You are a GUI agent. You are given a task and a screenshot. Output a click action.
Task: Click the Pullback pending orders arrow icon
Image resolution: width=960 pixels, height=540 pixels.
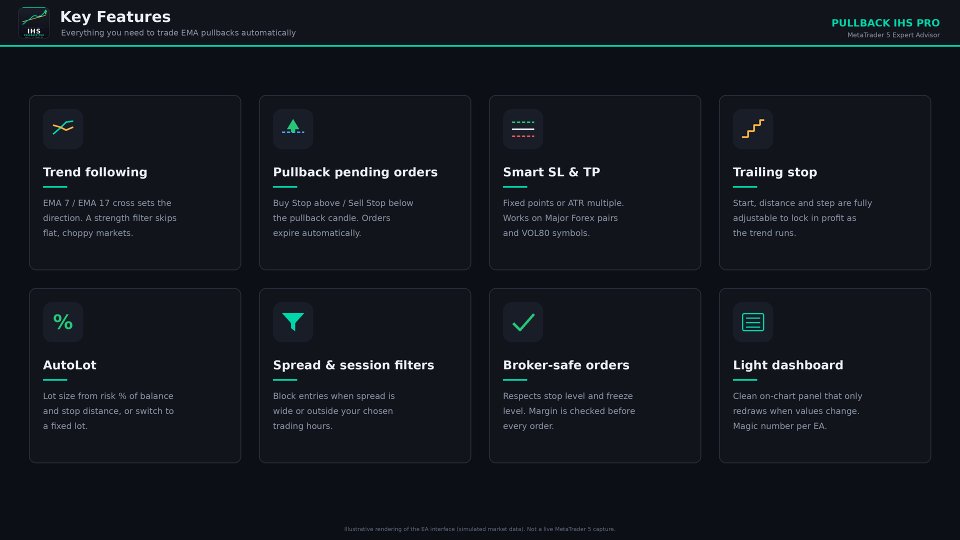(x=293, y=129)
